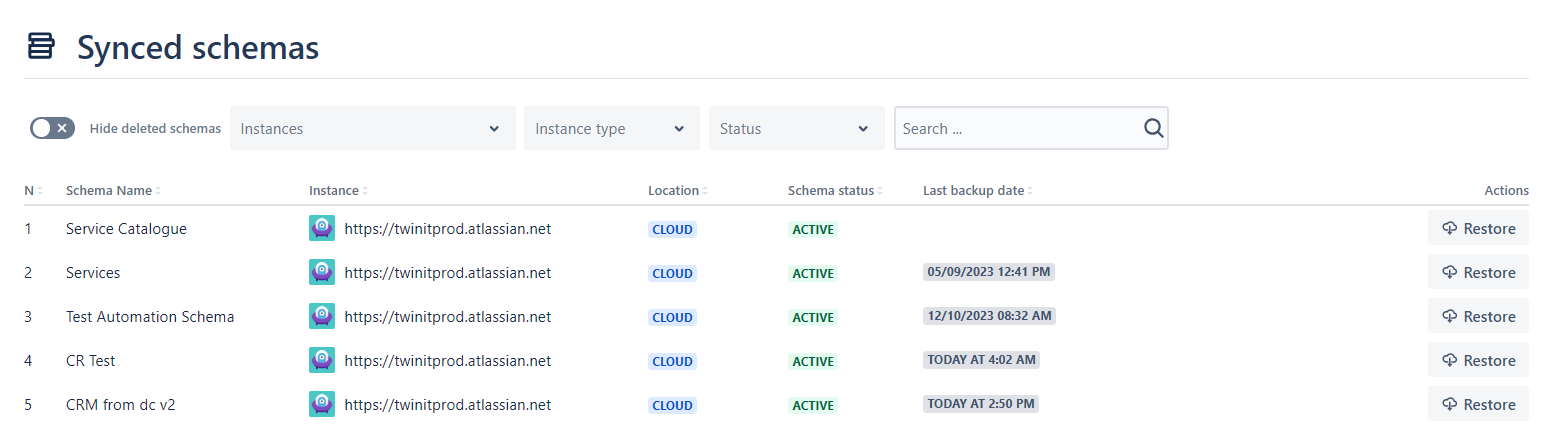This screenshot has width=1552, height=430.
Task: Restore the CRM from dc v2 schema
Action: click(x=1478, y=404)
